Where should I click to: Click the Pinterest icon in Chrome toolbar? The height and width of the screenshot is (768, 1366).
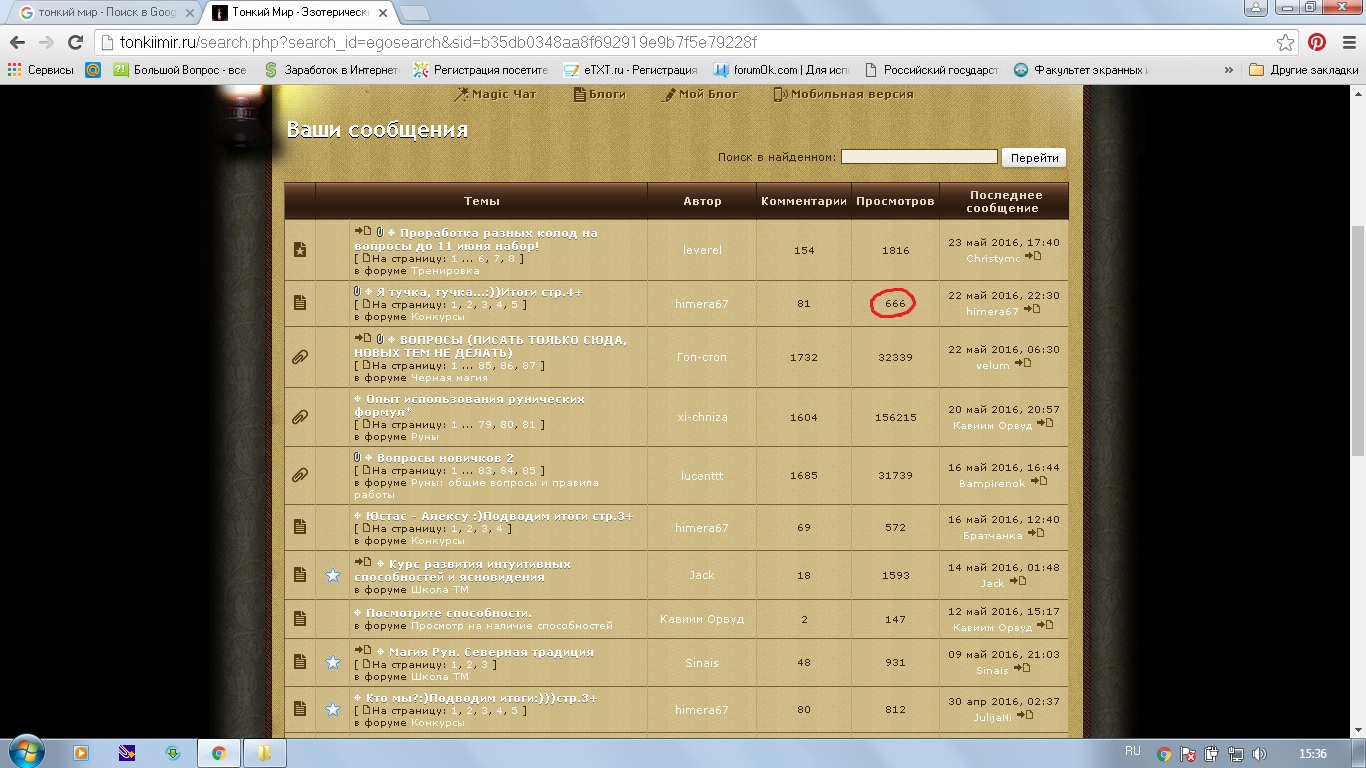[1317, 43]
